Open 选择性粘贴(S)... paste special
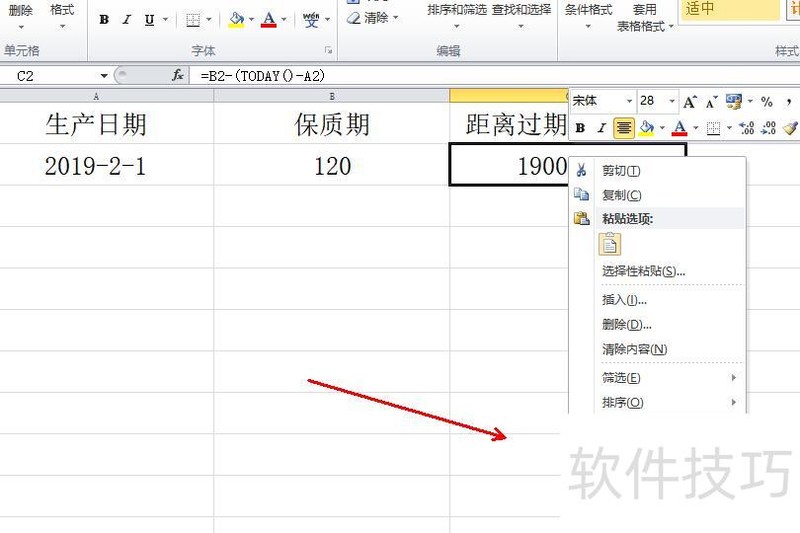The image size is (800, 533). [657, 271]
